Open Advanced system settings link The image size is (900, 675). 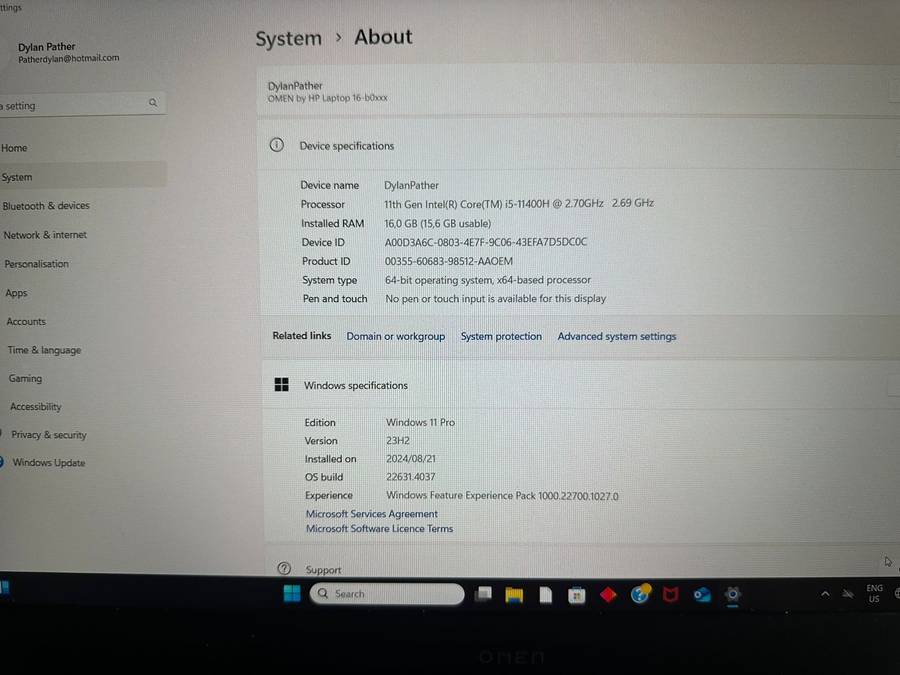[616, 337]
